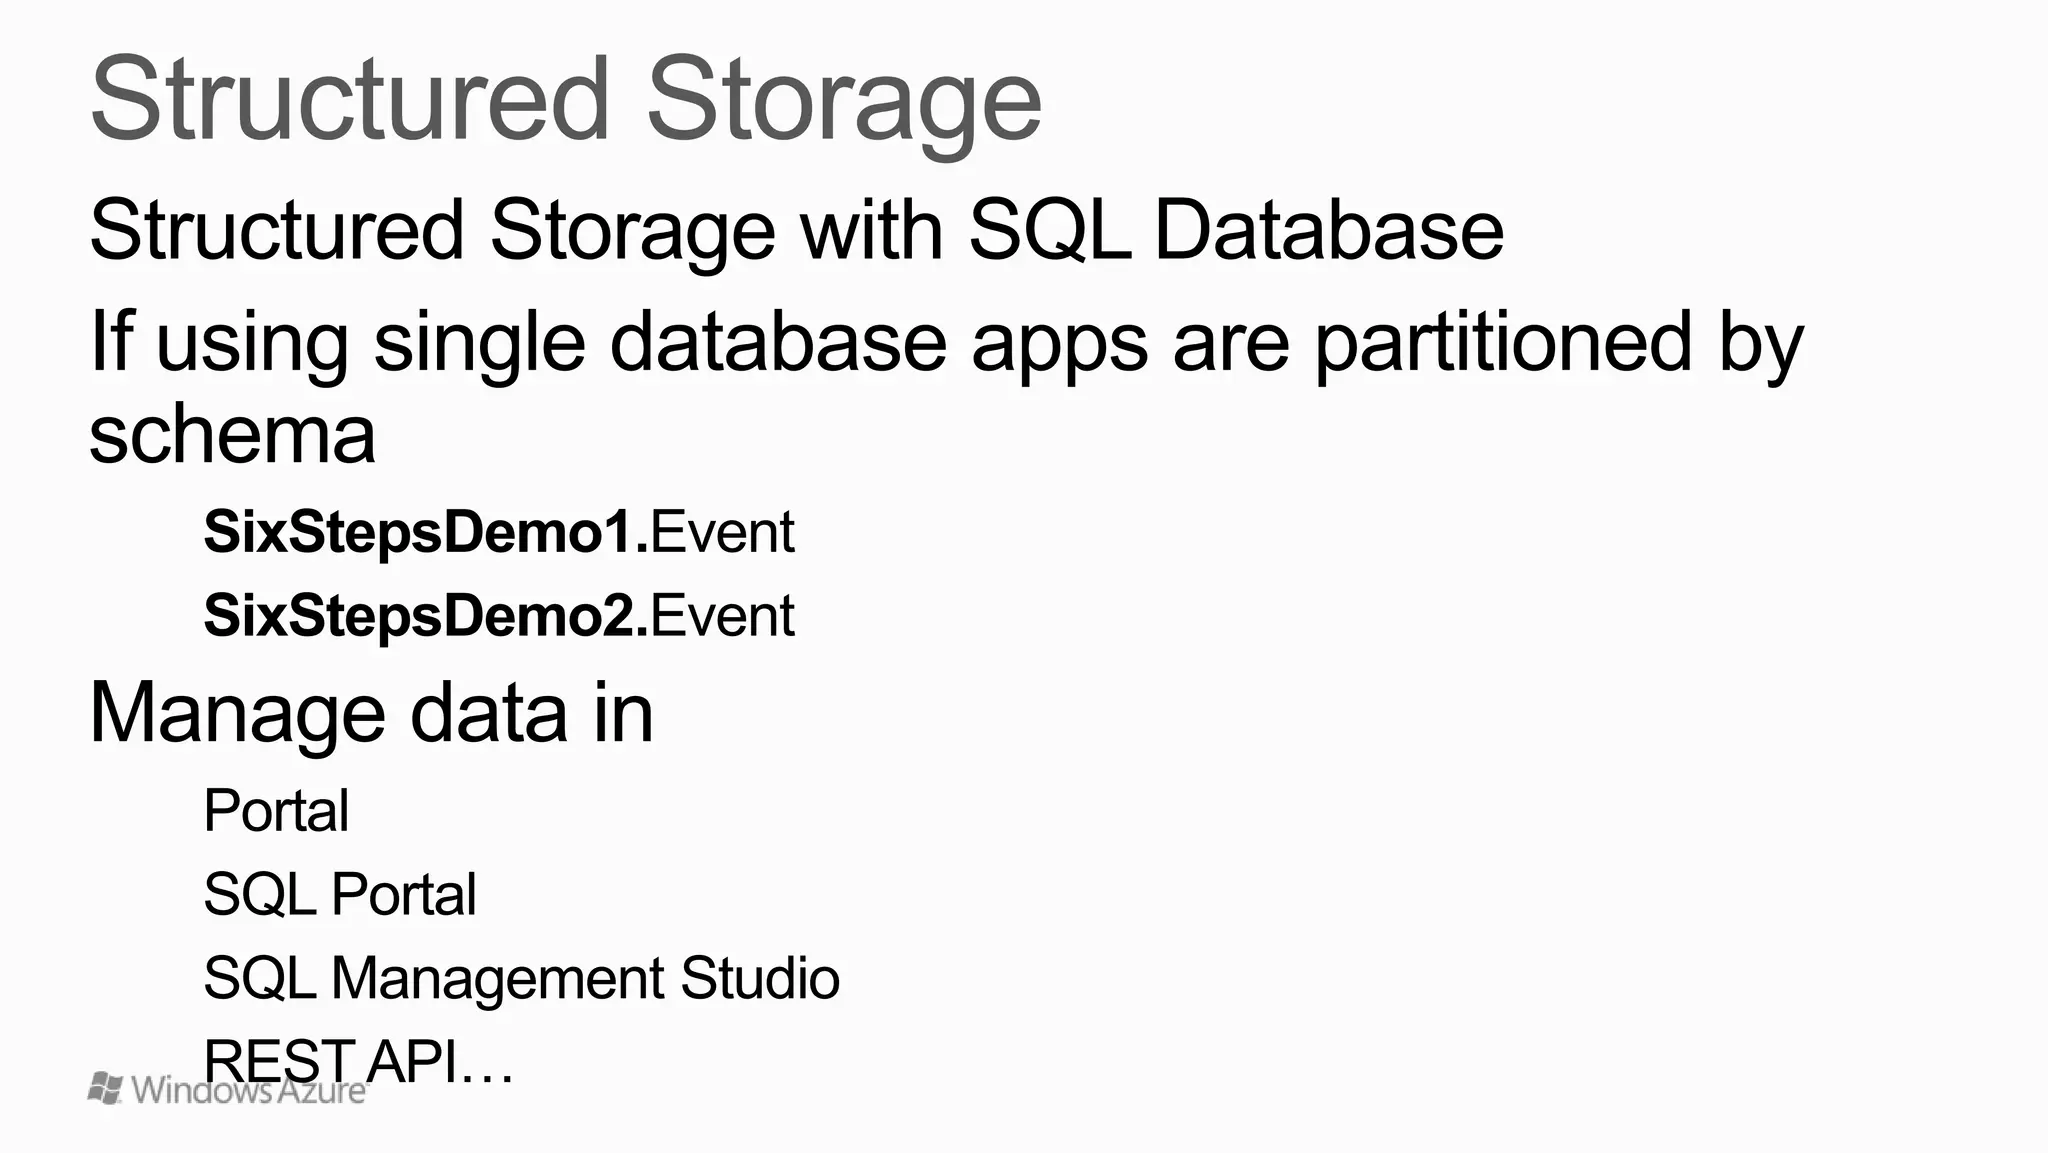
Task: Select the large gray Structured Storage title
Action: pyautogui.click(x=565, y=100)
